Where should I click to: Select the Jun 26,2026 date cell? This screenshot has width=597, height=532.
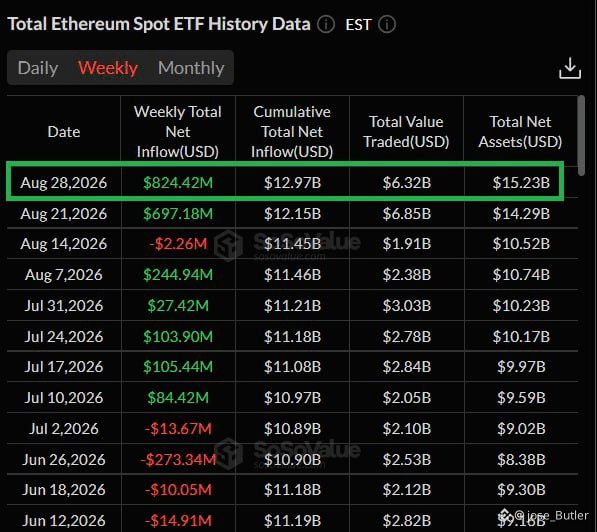(x=64, y=460)
